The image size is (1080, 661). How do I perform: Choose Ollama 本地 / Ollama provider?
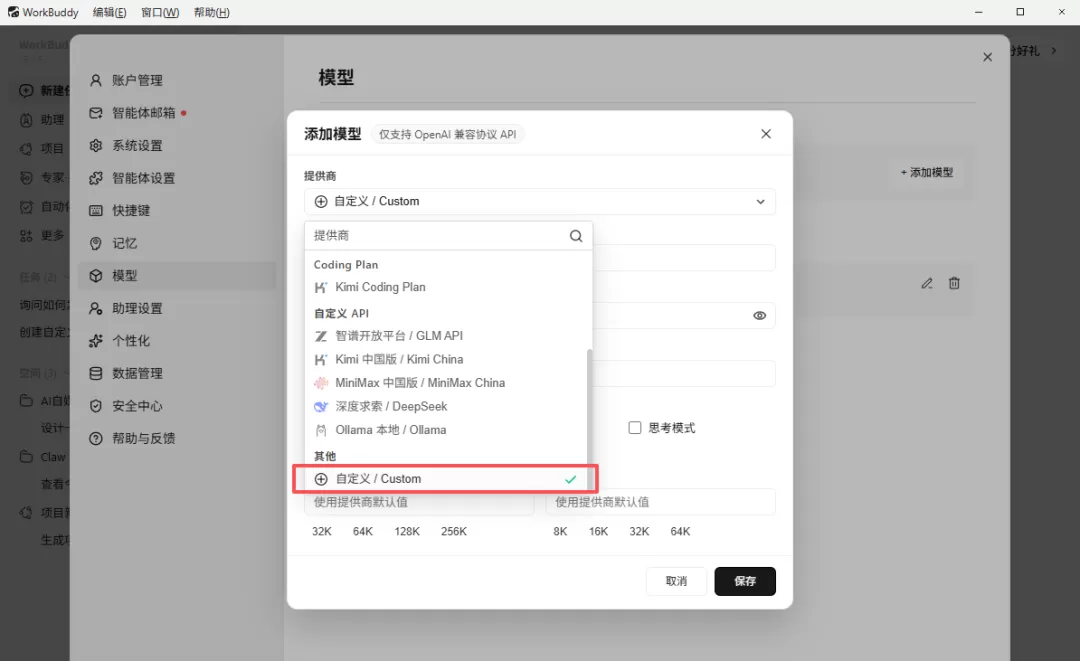[446, 430]
